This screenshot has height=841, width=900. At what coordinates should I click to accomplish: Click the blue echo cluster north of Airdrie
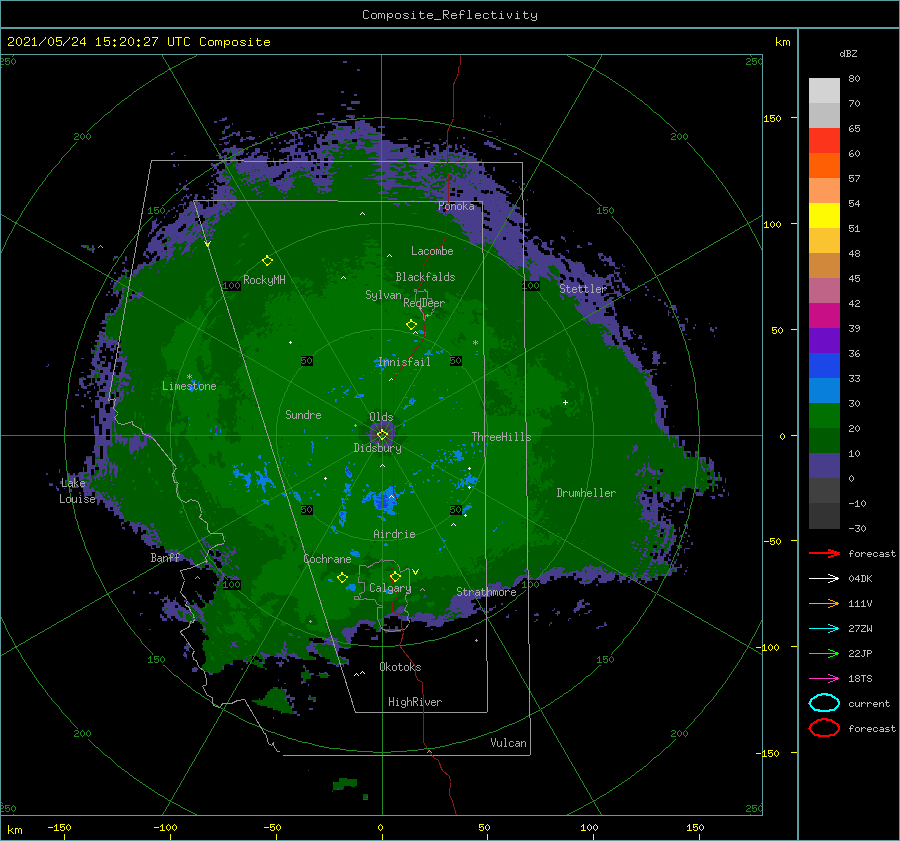[x=383, y=501]
